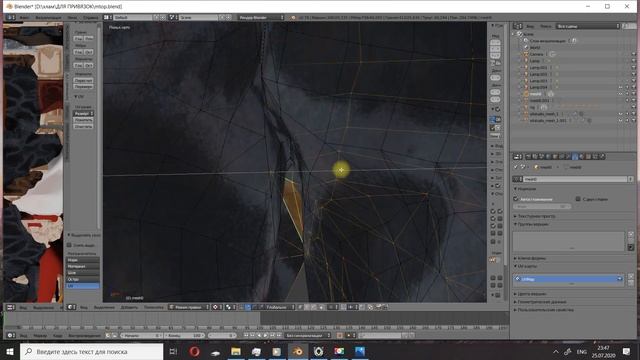Click the Windows taskbar search box
Image resolution: width=640 pixels, height=360 pixels.
point(91,351)
